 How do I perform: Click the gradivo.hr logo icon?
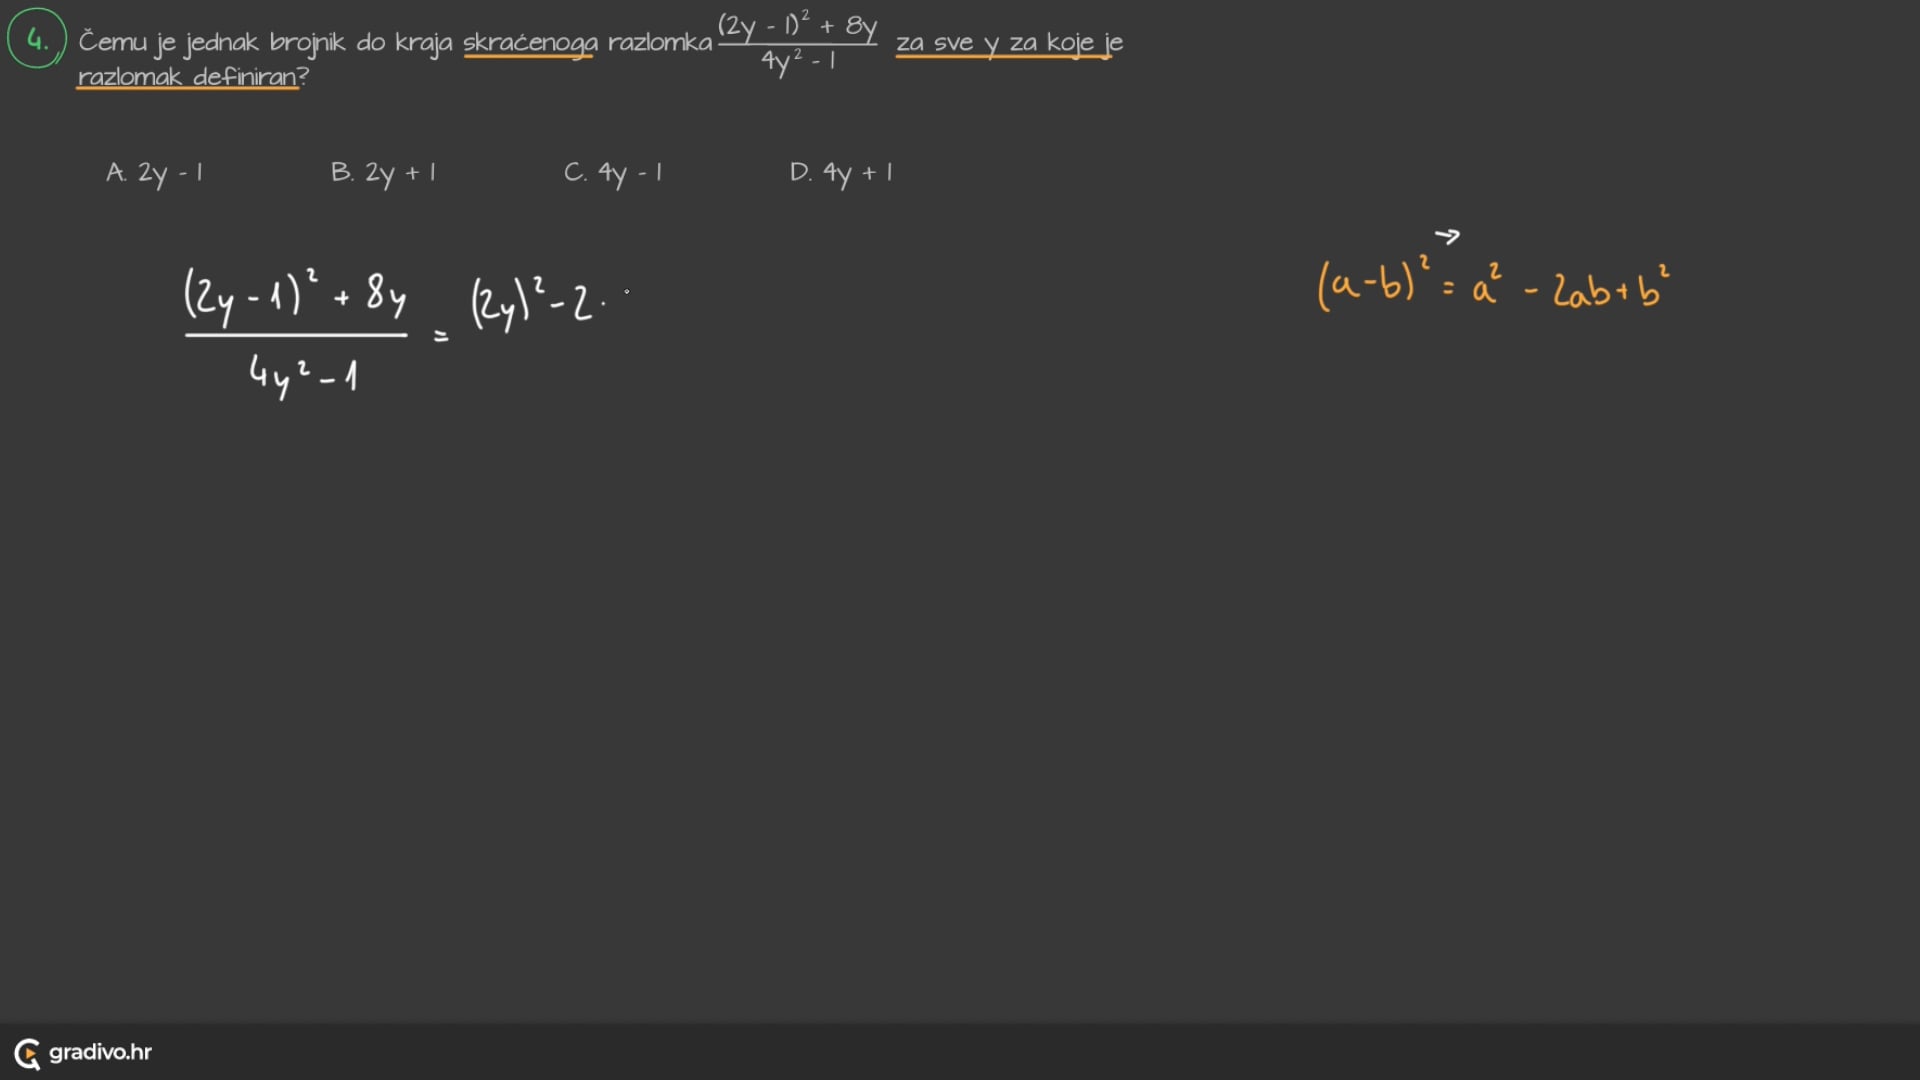[27, 1053]
